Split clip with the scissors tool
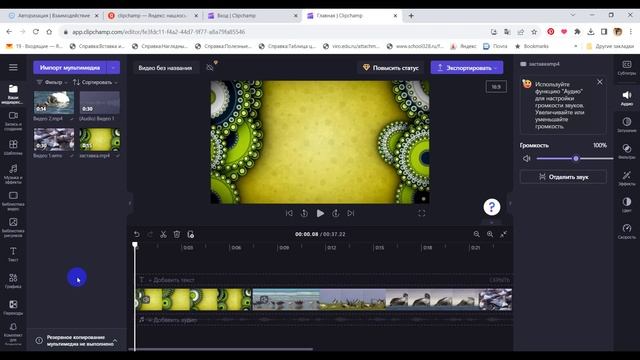This screenshot has height=360, width=640. 163,234
